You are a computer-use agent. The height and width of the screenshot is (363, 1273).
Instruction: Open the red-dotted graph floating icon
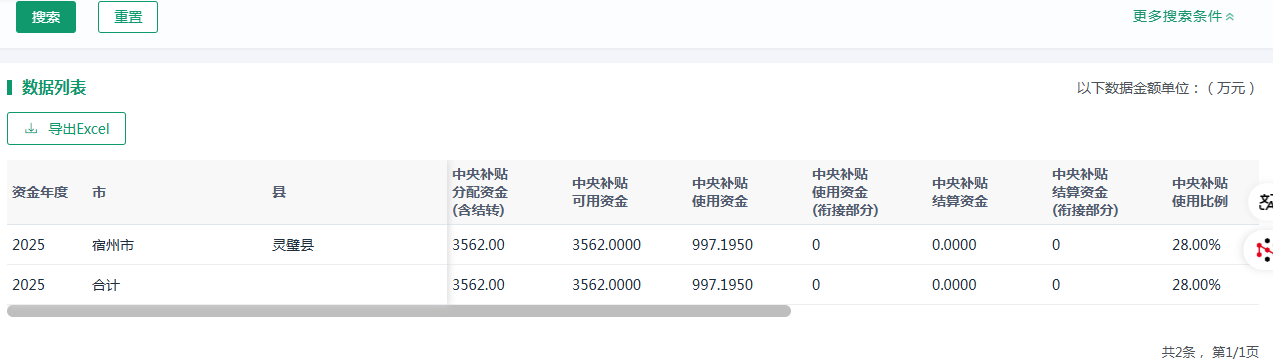coord(1264,250)
